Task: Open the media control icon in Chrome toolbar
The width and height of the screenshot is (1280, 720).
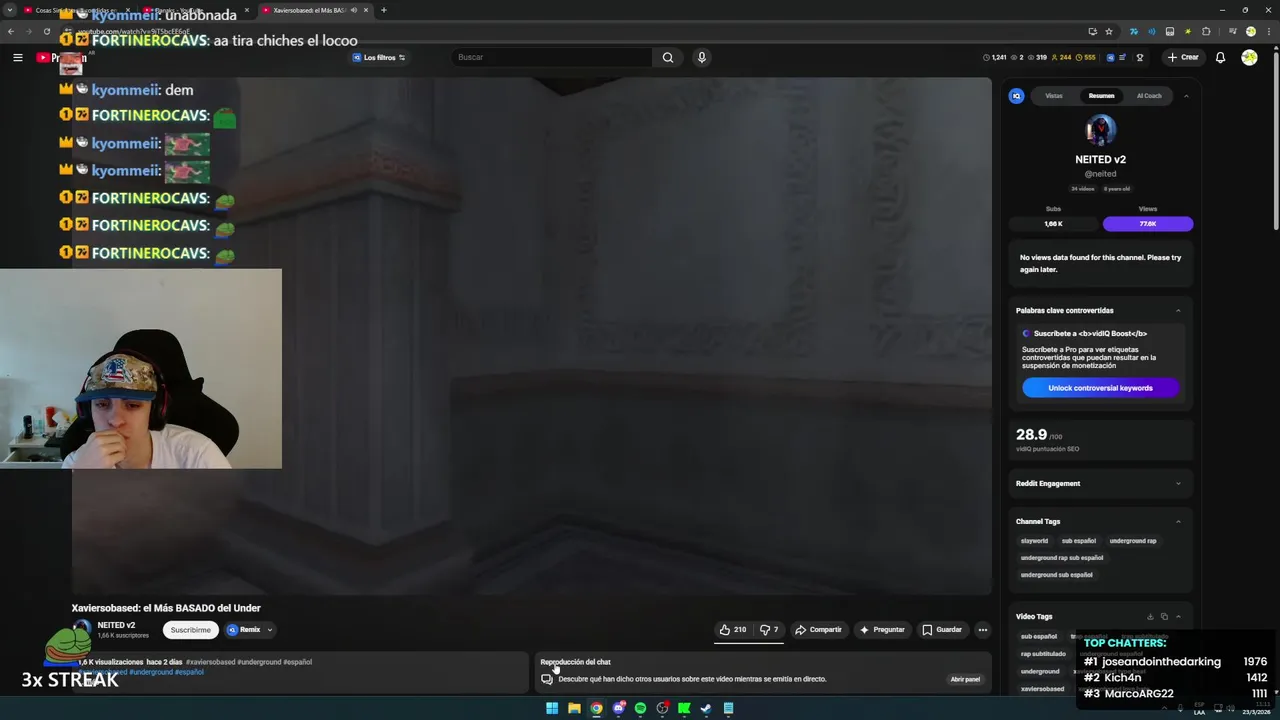Action: tap(1232, 31)
